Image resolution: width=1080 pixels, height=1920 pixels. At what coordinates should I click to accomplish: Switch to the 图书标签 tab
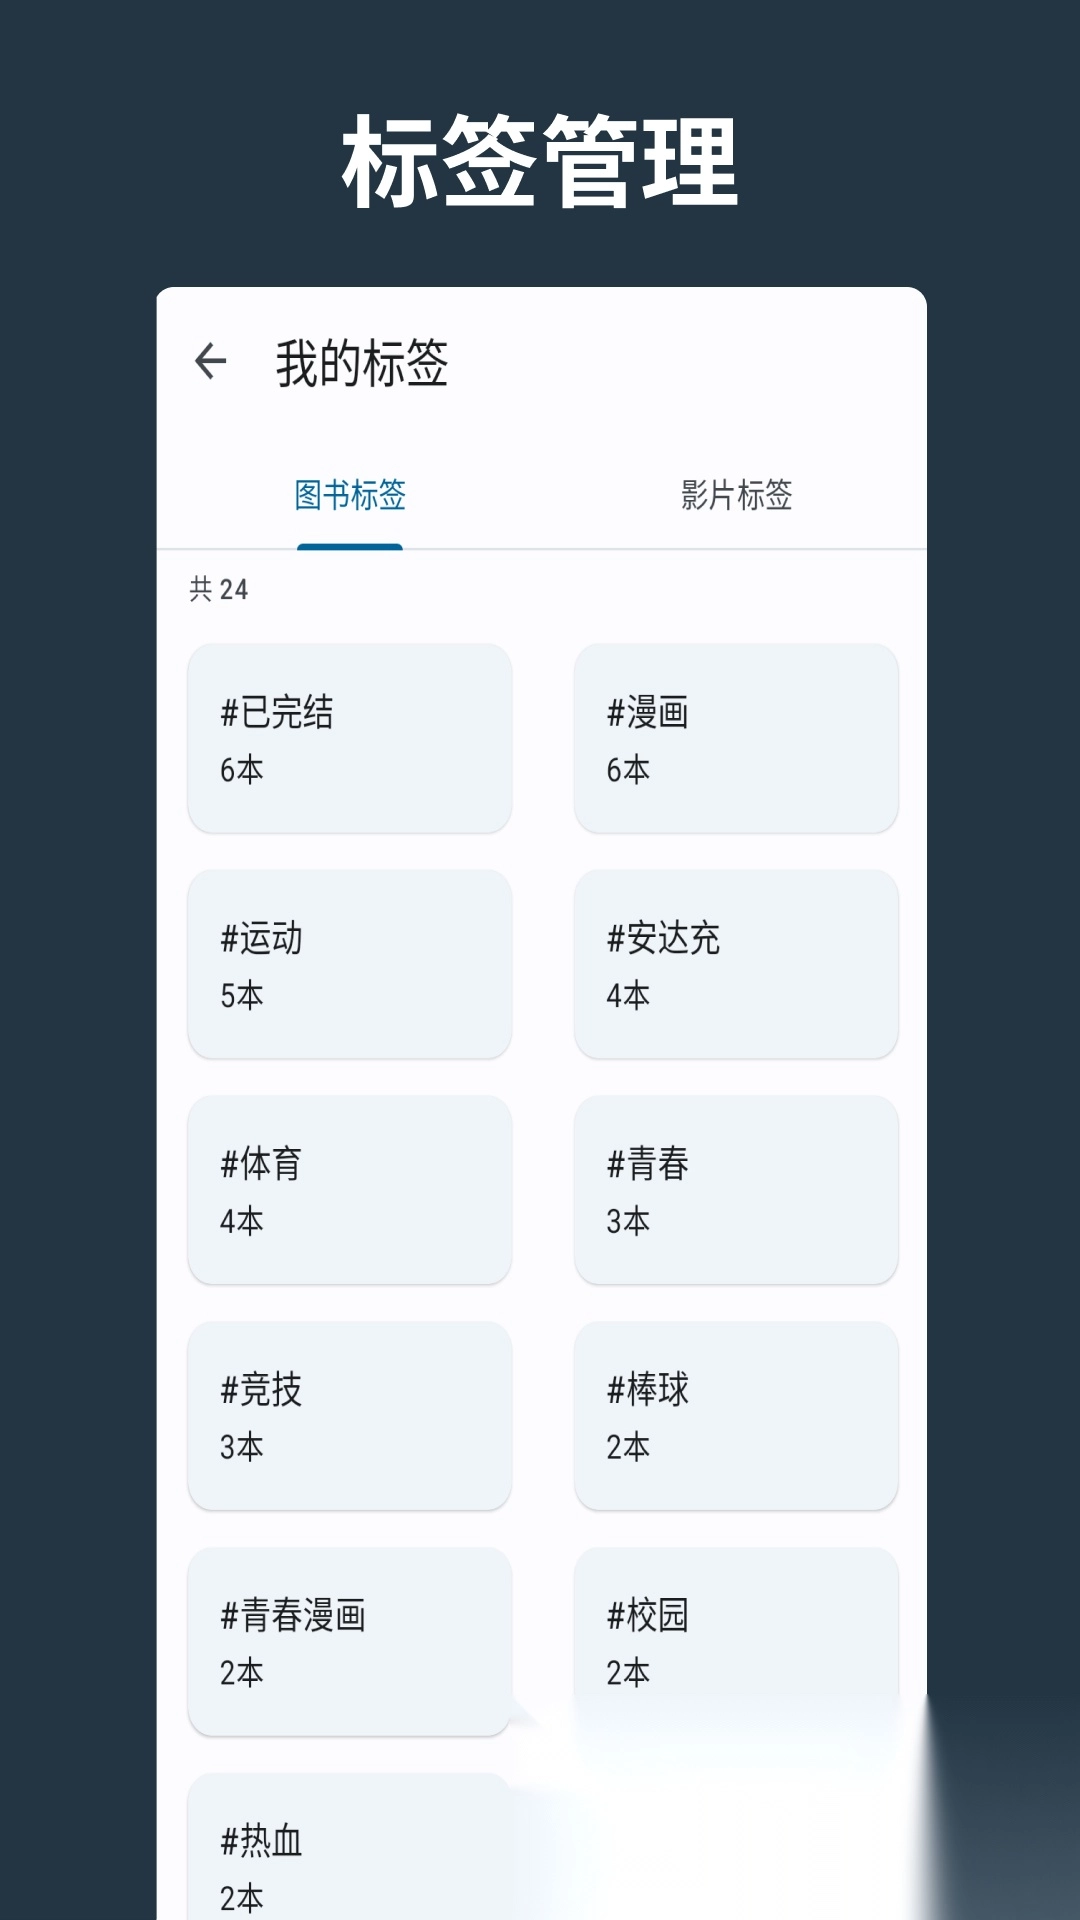350,495
